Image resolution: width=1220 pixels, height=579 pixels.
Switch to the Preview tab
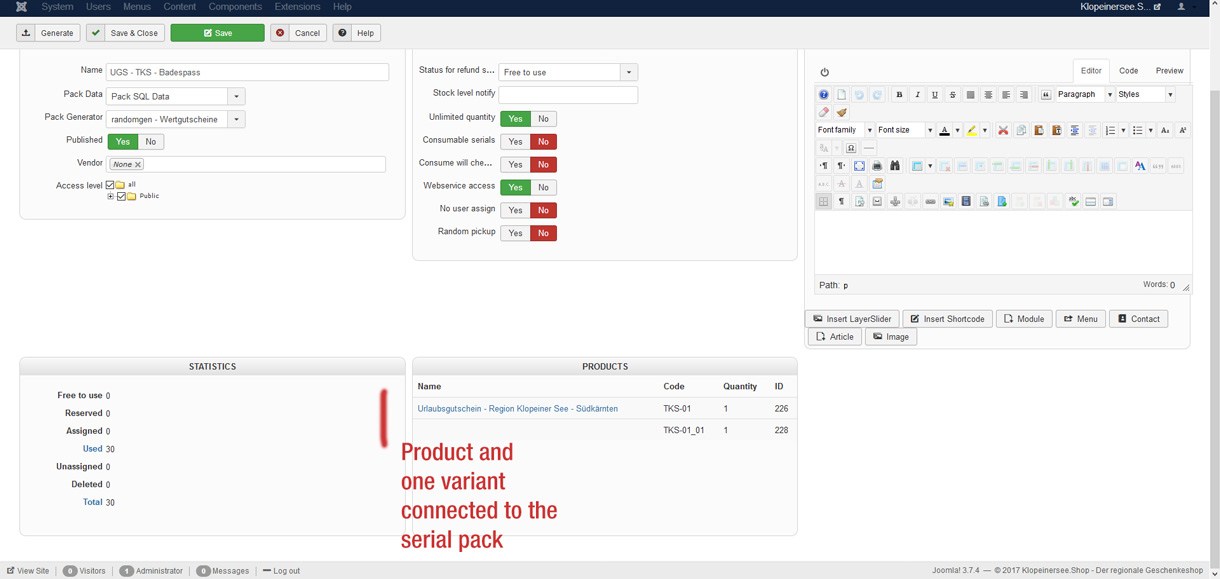(1169, 71)
